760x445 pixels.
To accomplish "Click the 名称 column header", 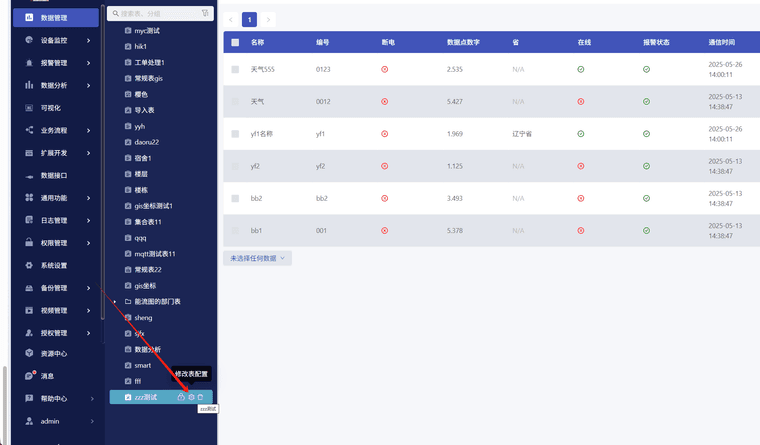I will click(257, 42).
